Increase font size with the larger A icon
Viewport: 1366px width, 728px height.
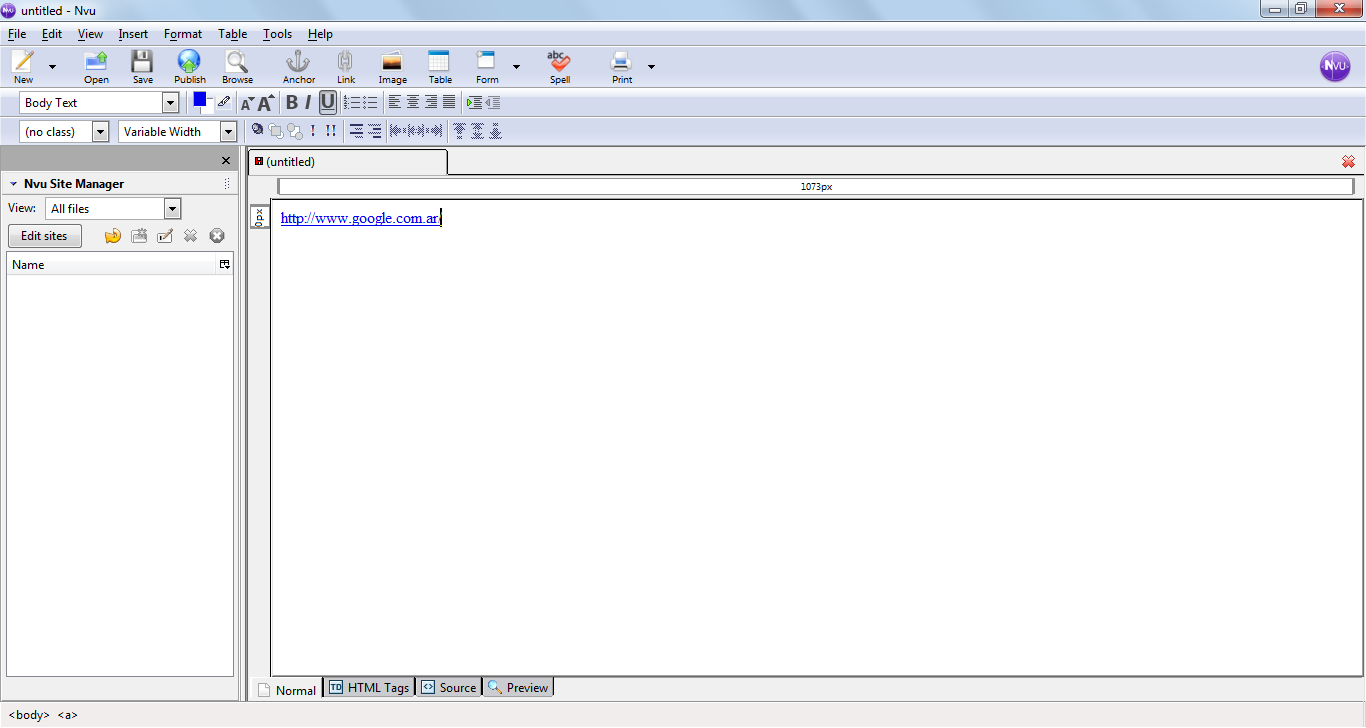(265, 102)
